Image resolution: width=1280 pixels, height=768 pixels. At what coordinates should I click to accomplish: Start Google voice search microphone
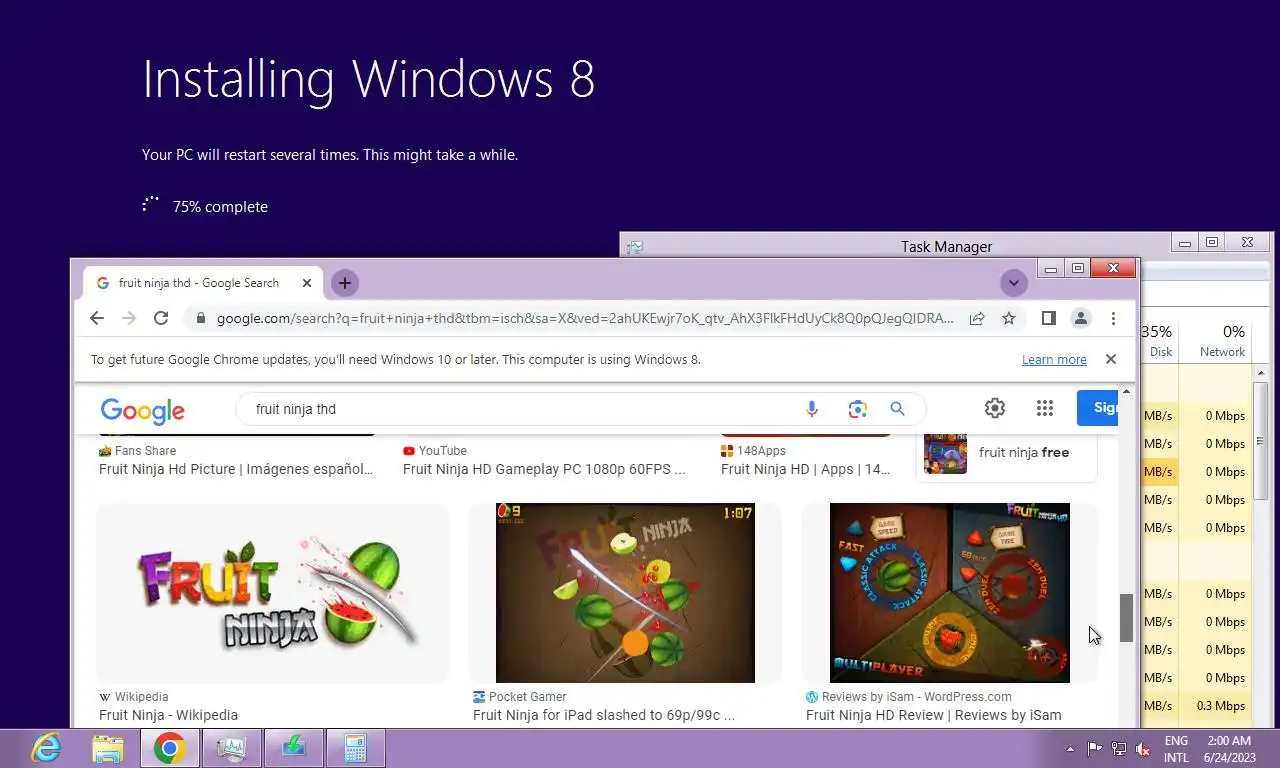click(811, 408)
